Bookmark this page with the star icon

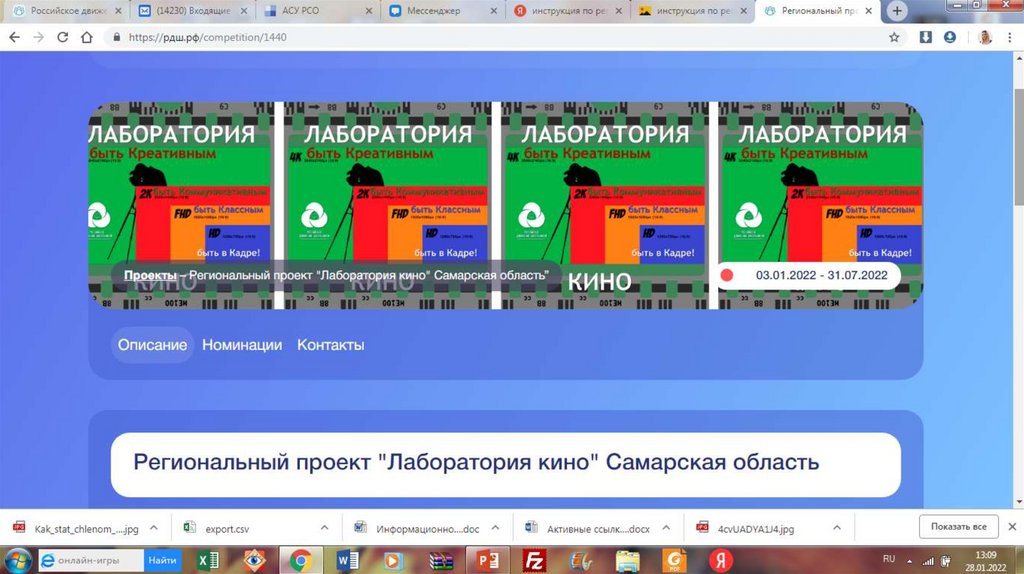pyautogui.click(x=894, y=36)
